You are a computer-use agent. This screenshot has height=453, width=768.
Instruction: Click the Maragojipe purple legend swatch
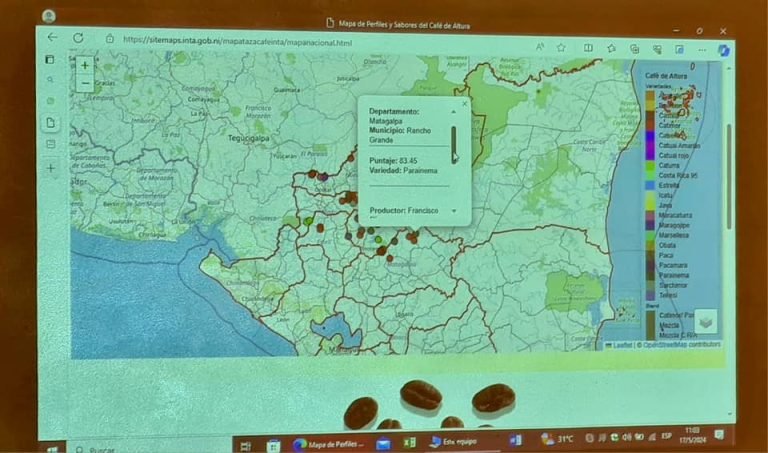point(650,225)
